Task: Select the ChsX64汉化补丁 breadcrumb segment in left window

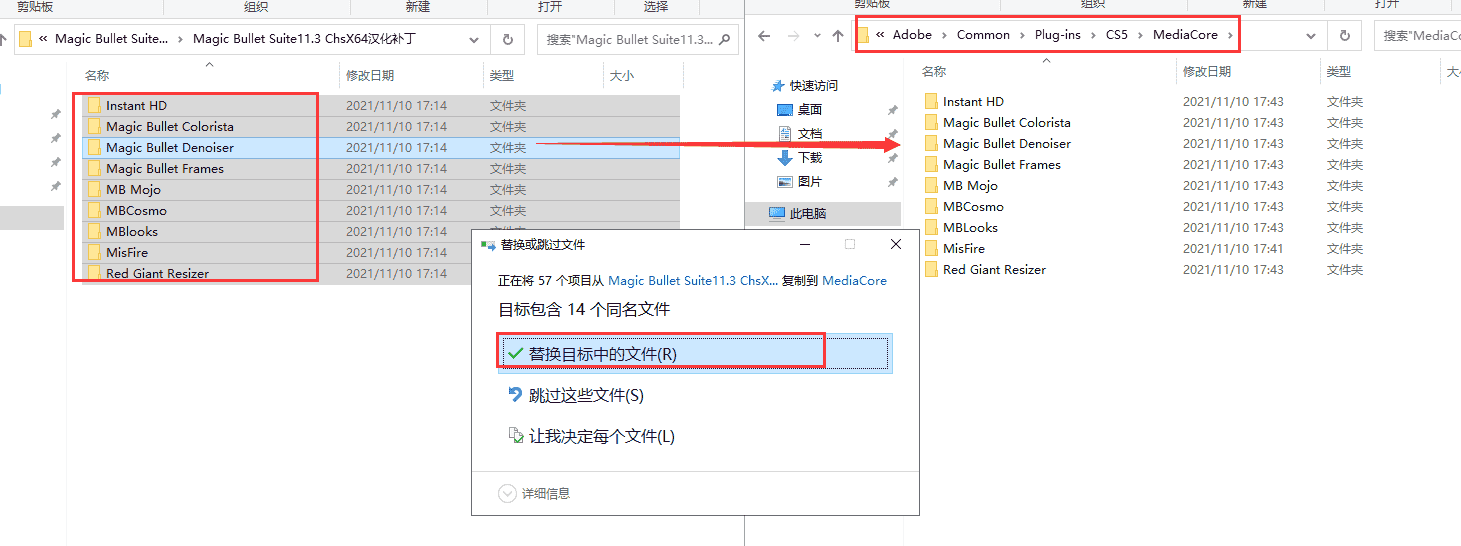Action: [x=304, y=39]
